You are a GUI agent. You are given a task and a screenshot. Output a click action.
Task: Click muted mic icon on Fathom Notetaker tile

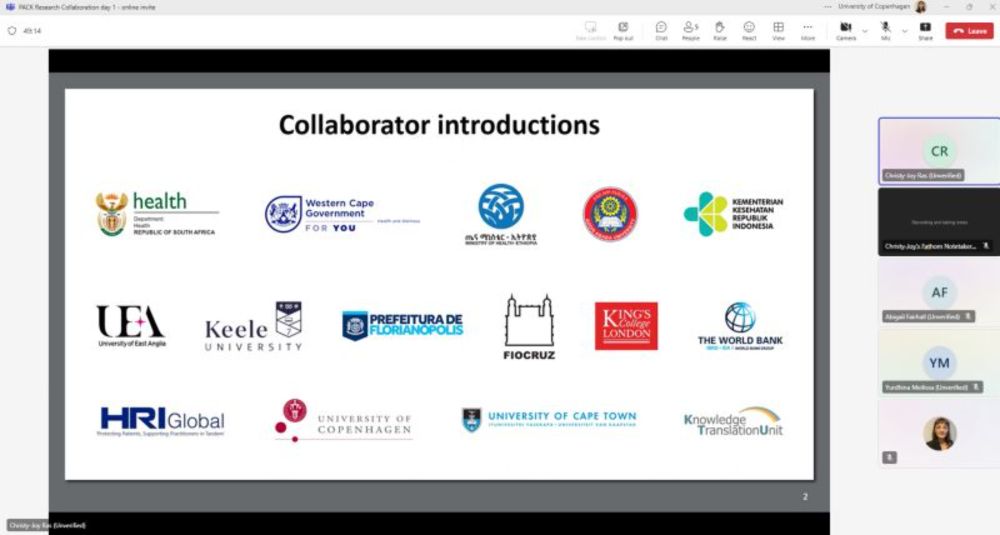[x=985, y=246]
